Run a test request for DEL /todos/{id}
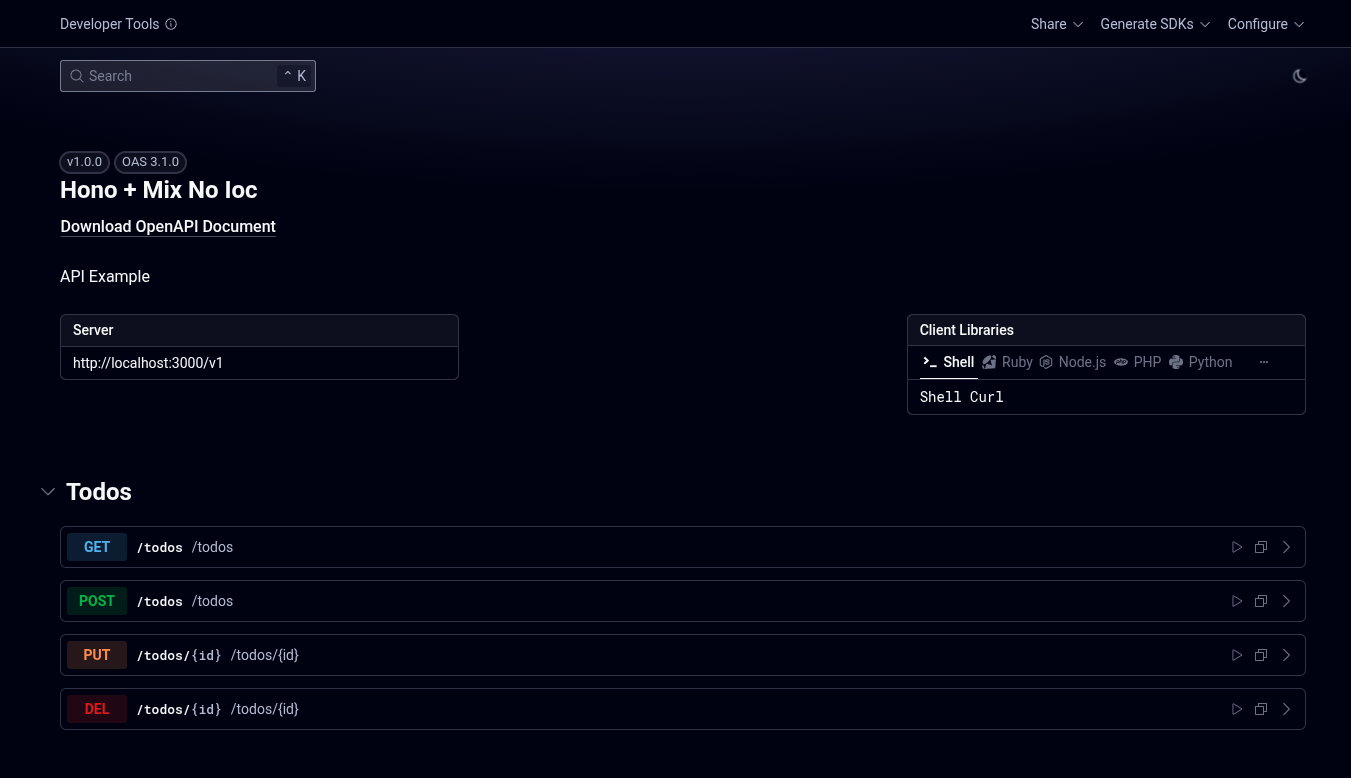1351x778 pixels. tap(1237, 709)
